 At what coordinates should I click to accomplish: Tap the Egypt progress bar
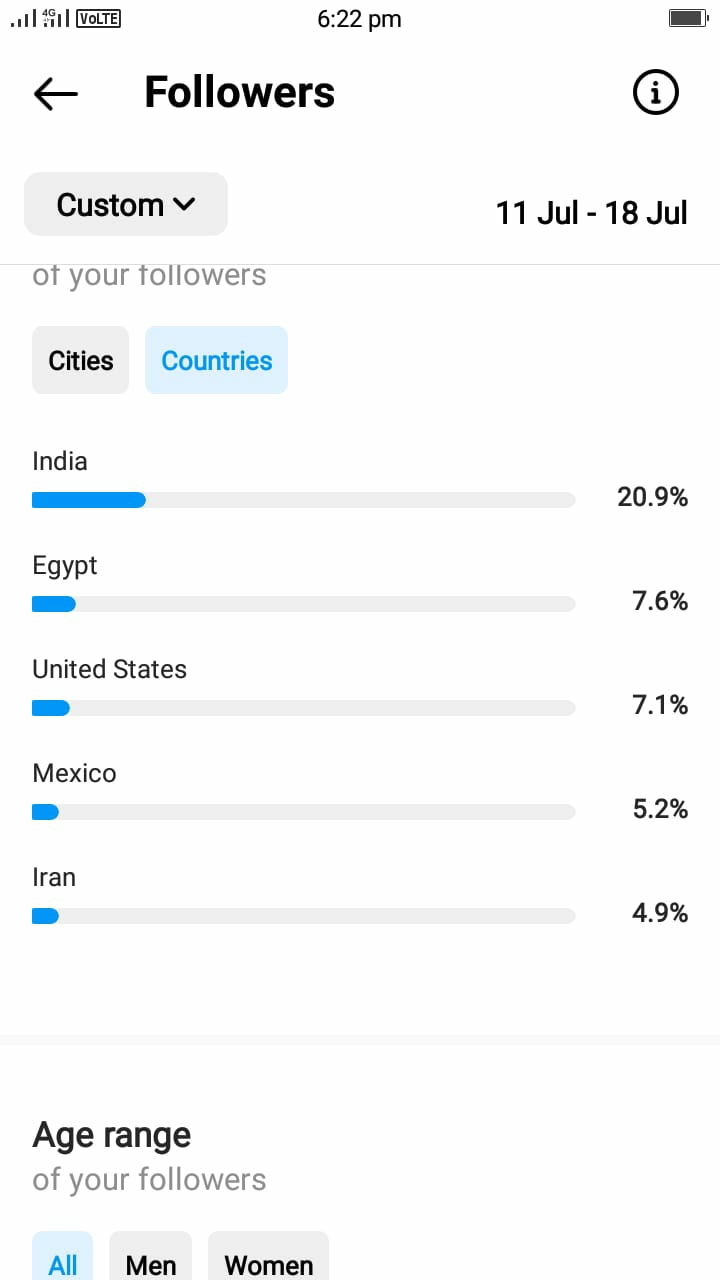[304, 604]
